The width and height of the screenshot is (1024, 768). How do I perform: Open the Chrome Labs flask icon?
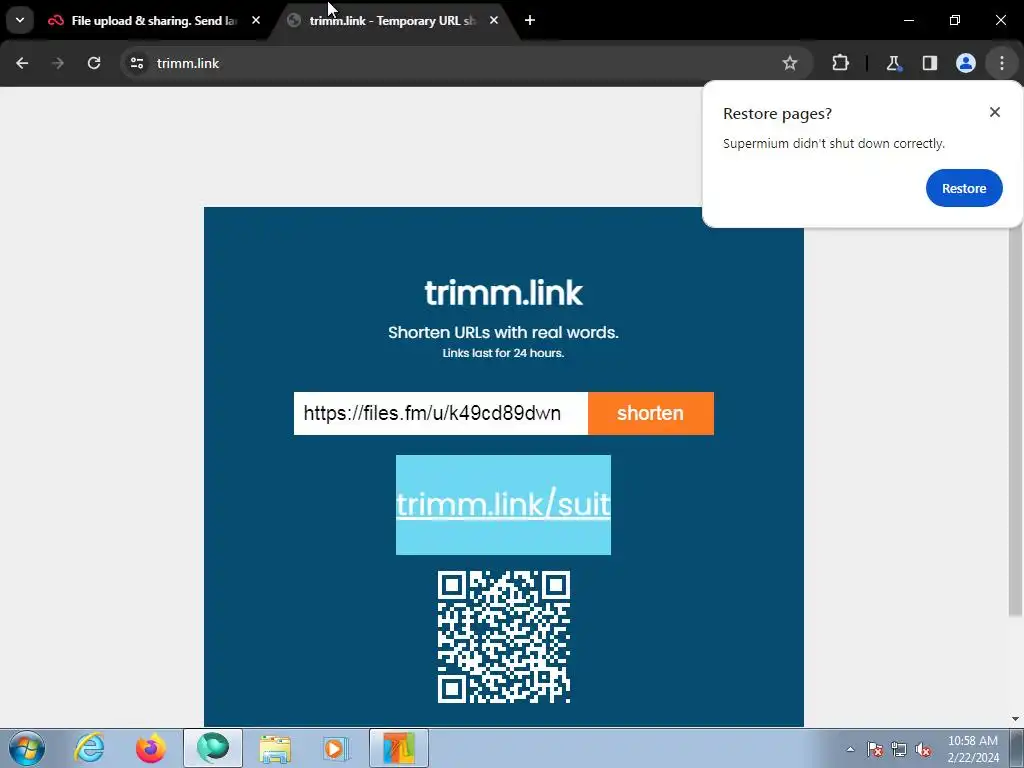893,63
